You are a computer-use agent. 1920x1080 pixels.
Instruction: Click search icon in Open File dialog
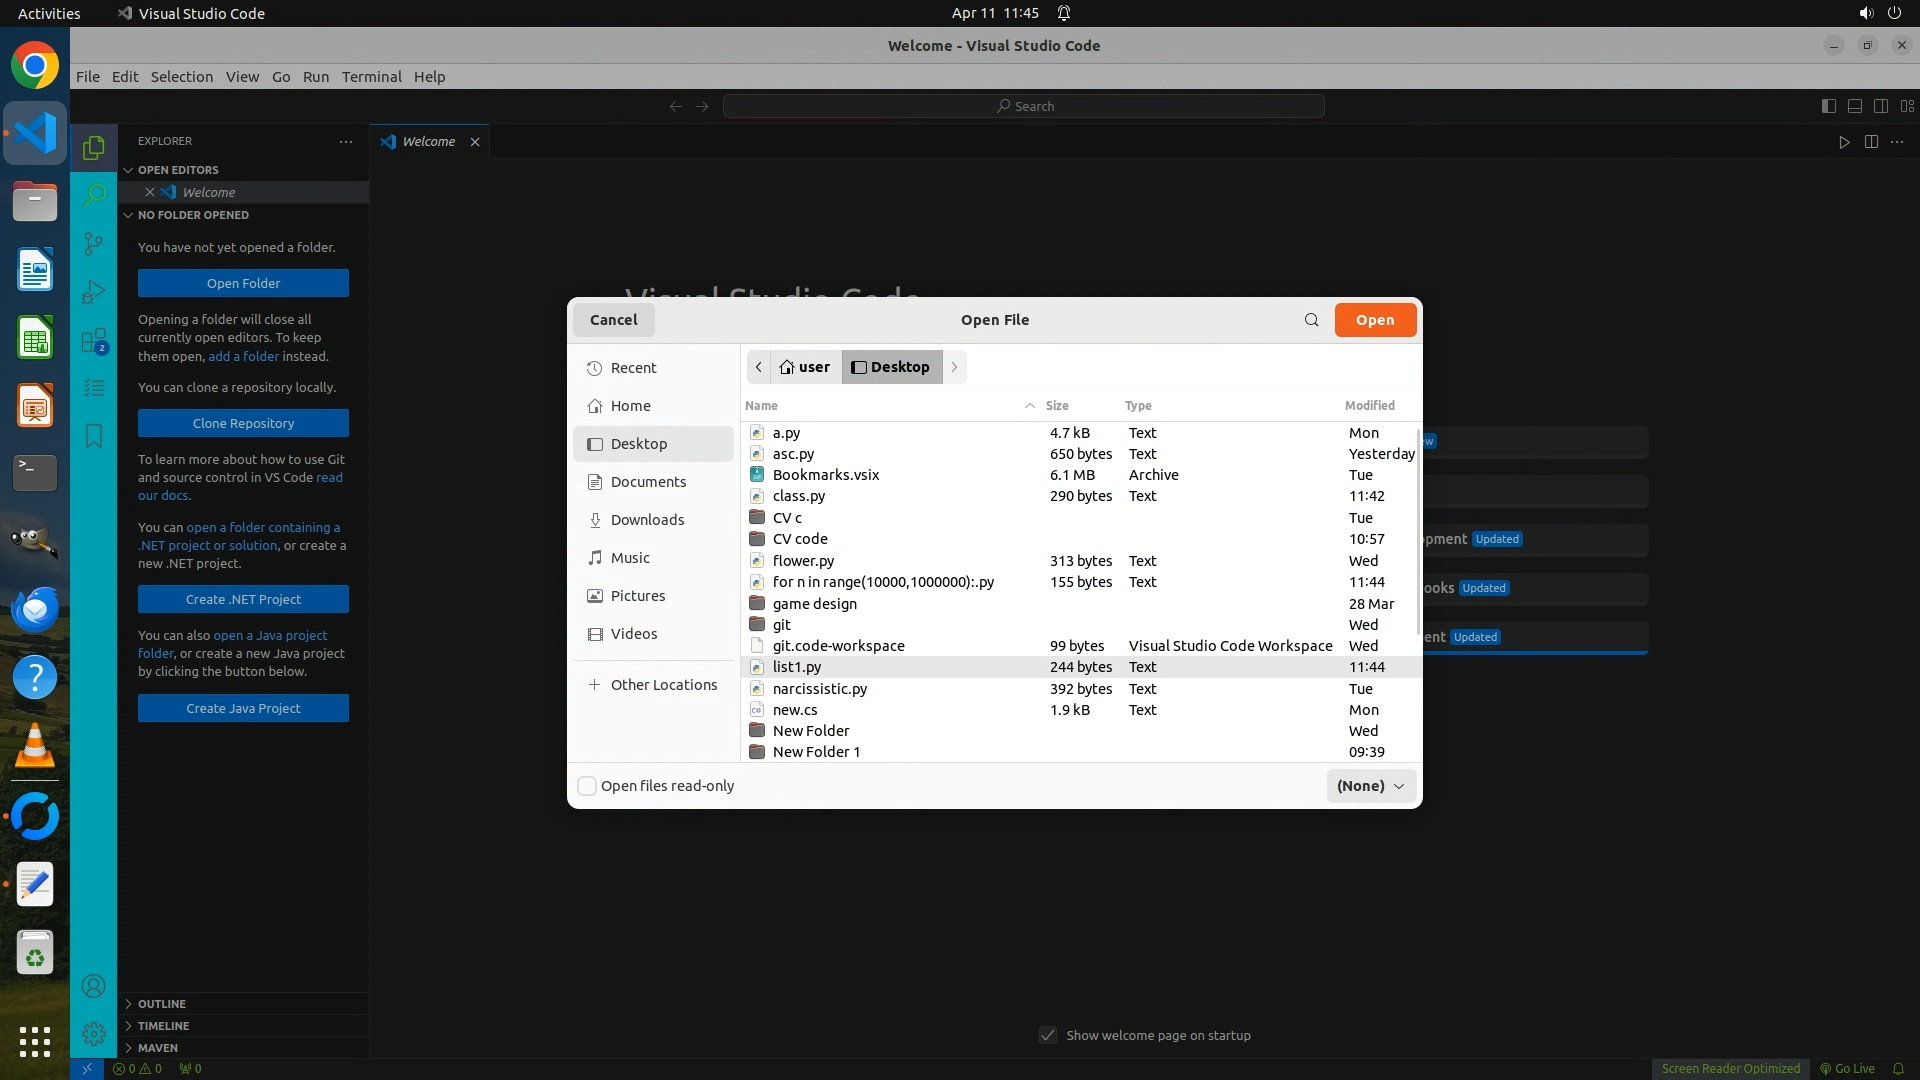[x=1311, y=320]
